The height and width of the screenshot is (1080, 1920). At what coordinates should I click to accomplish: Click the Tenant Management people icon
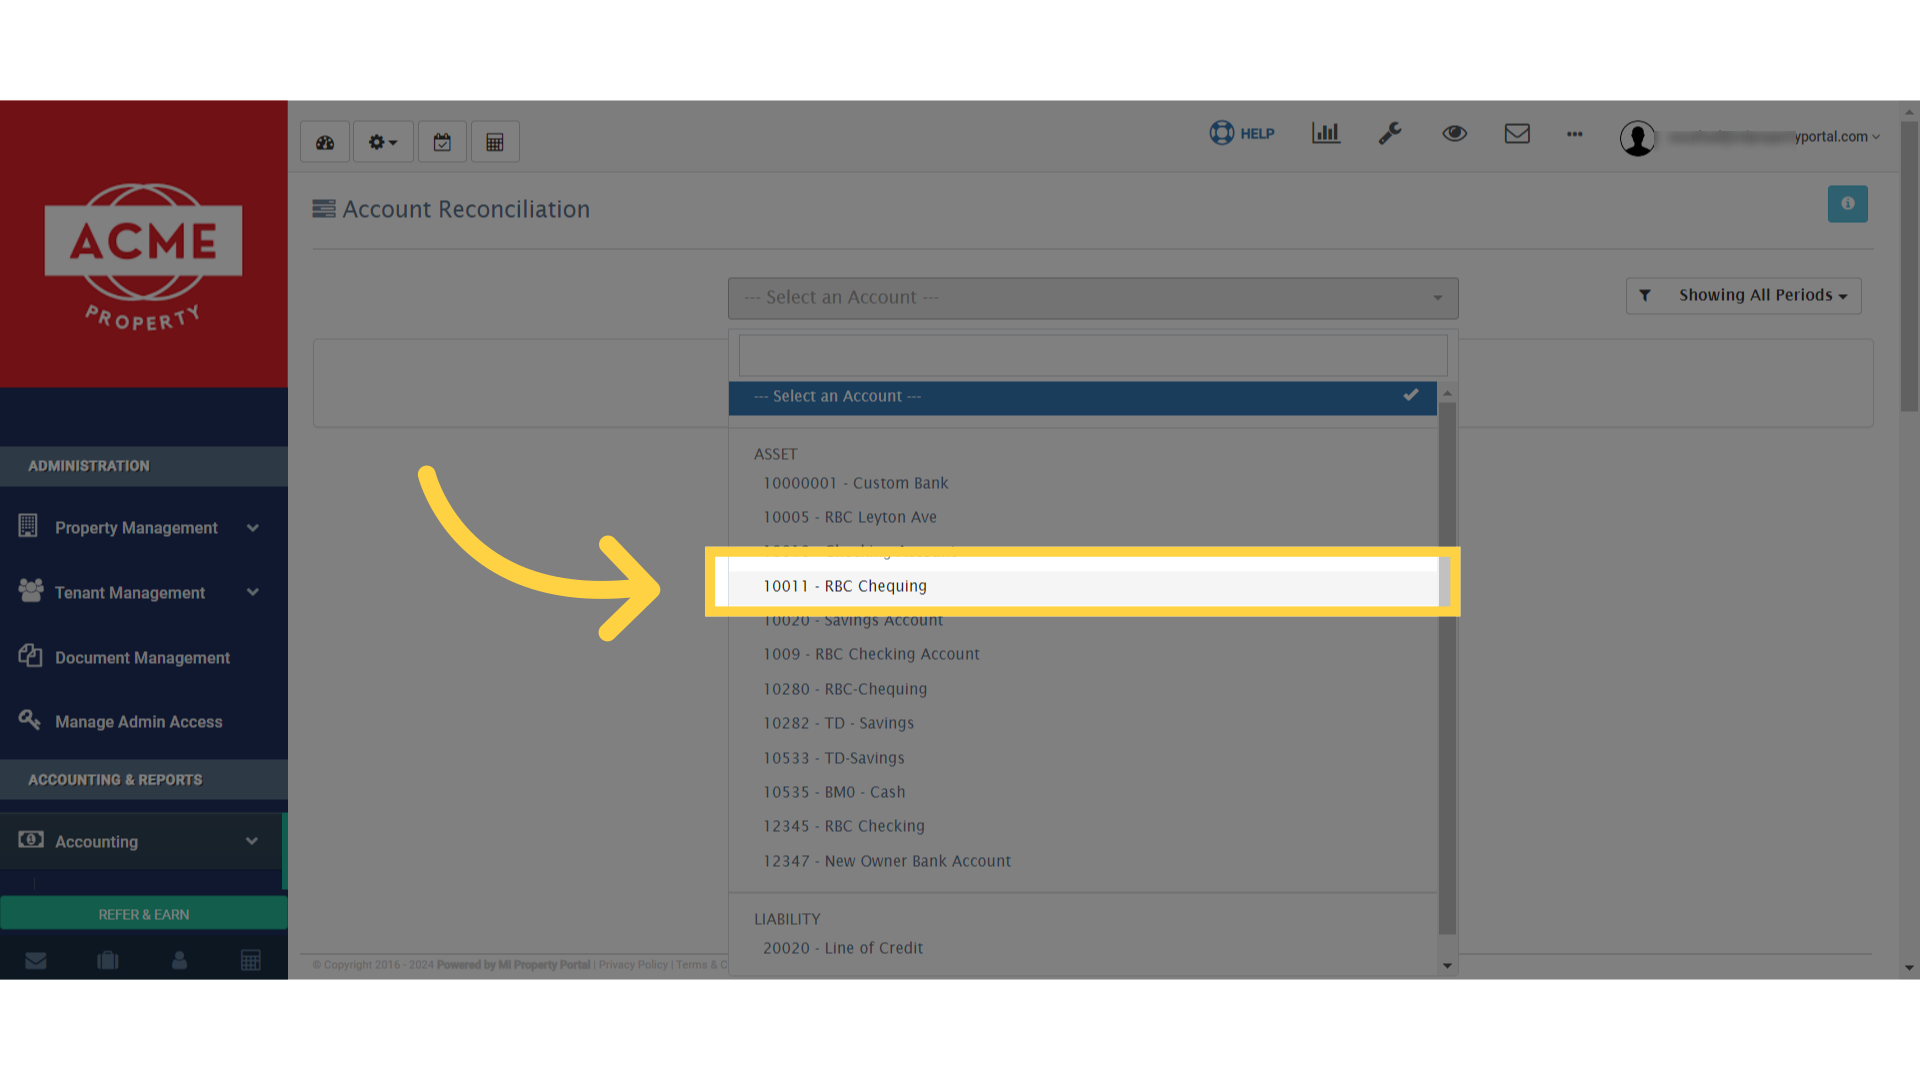(x=31, y=590)
